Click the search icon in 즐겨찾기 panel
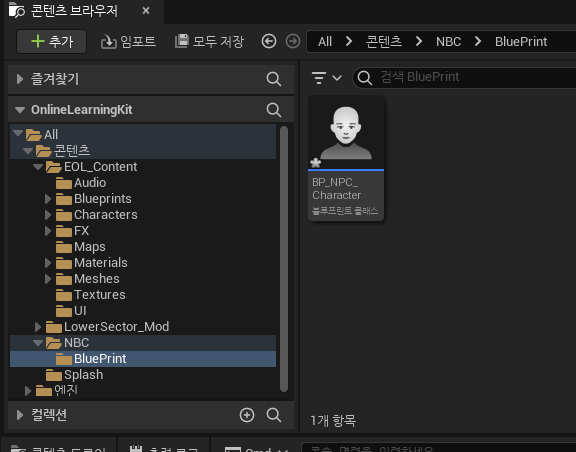 274,79
